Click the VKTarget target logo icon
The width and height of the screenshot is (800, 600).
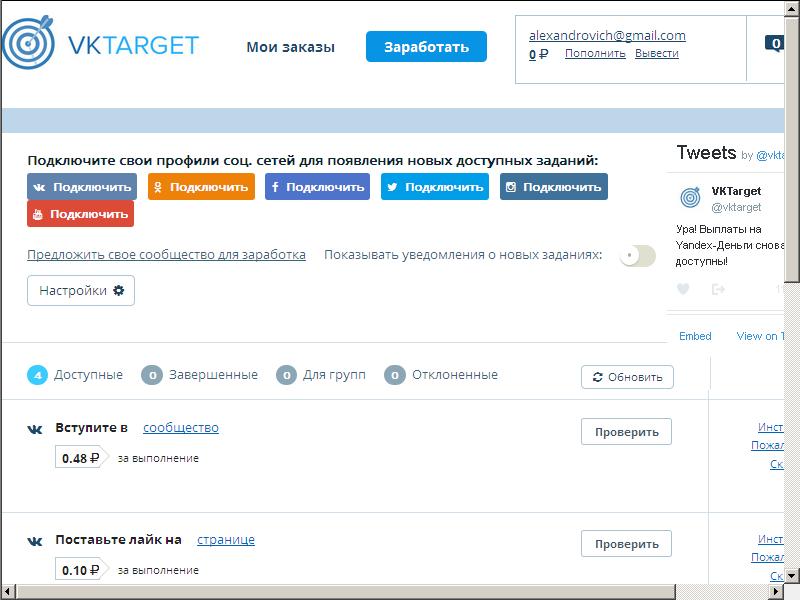(28, 42)
